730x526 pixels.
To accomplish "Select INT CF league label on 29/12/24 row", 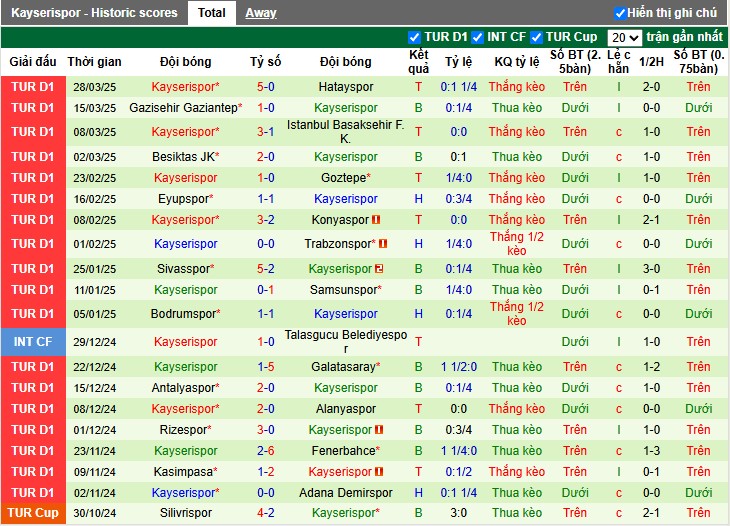I will click(33, 342).
